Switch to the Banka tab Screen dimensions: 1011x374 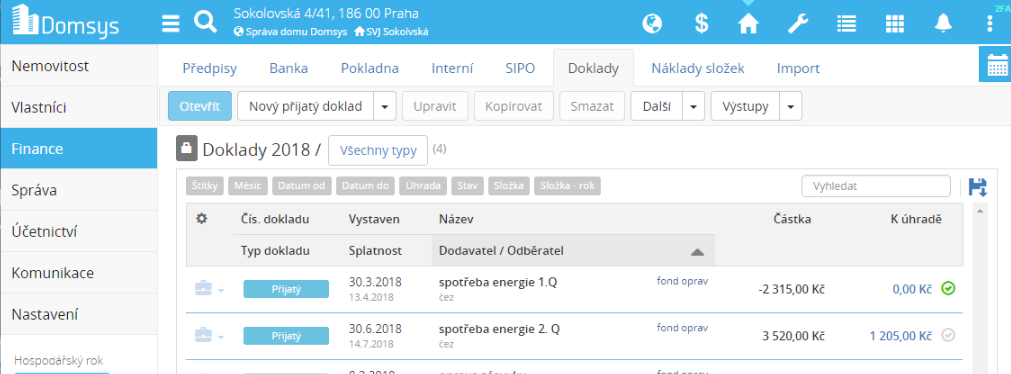coord(288,68)
